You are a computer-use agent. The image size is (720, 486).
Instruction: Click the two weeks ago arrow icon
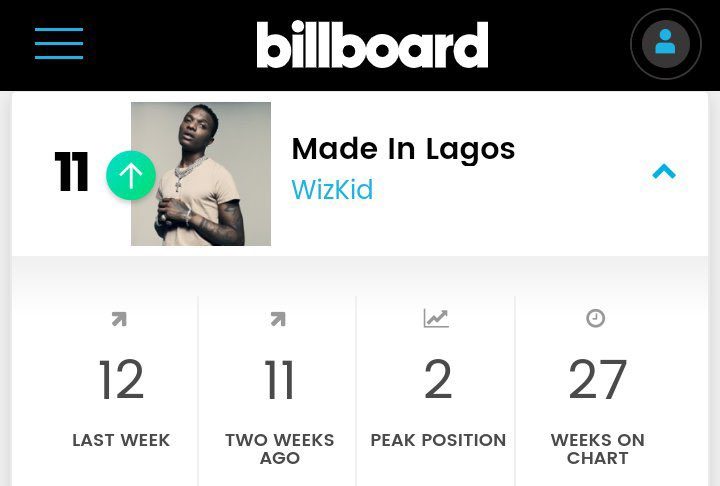[278, 319]
